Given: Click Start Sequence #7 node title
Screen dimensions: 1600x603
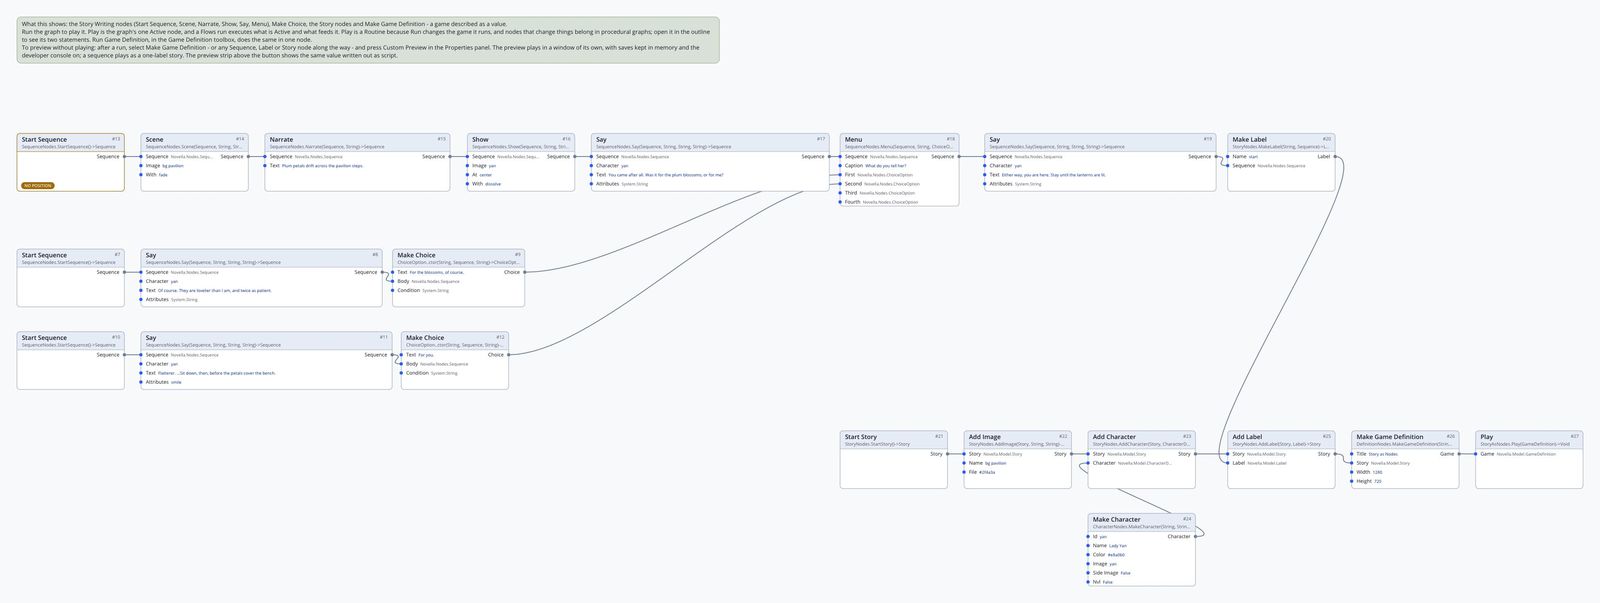Looking at the screenshot, I should click(44, 255).
